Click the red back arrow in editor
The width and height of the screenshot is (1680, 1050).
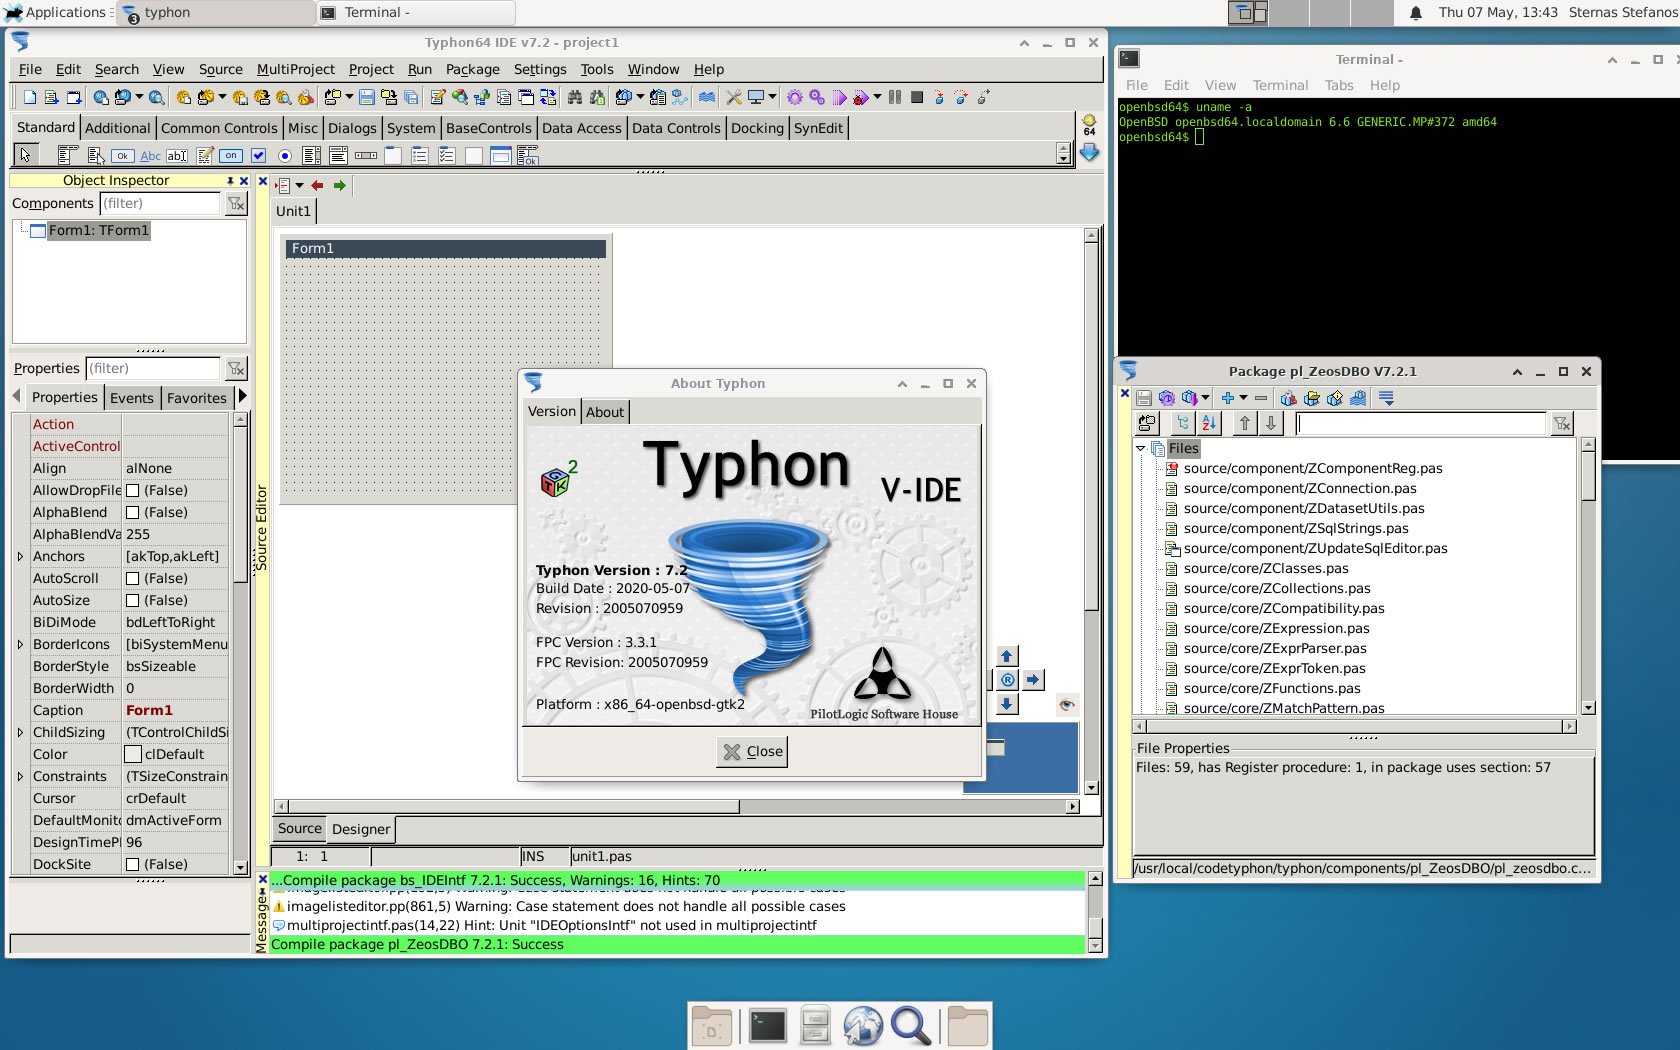317,185
